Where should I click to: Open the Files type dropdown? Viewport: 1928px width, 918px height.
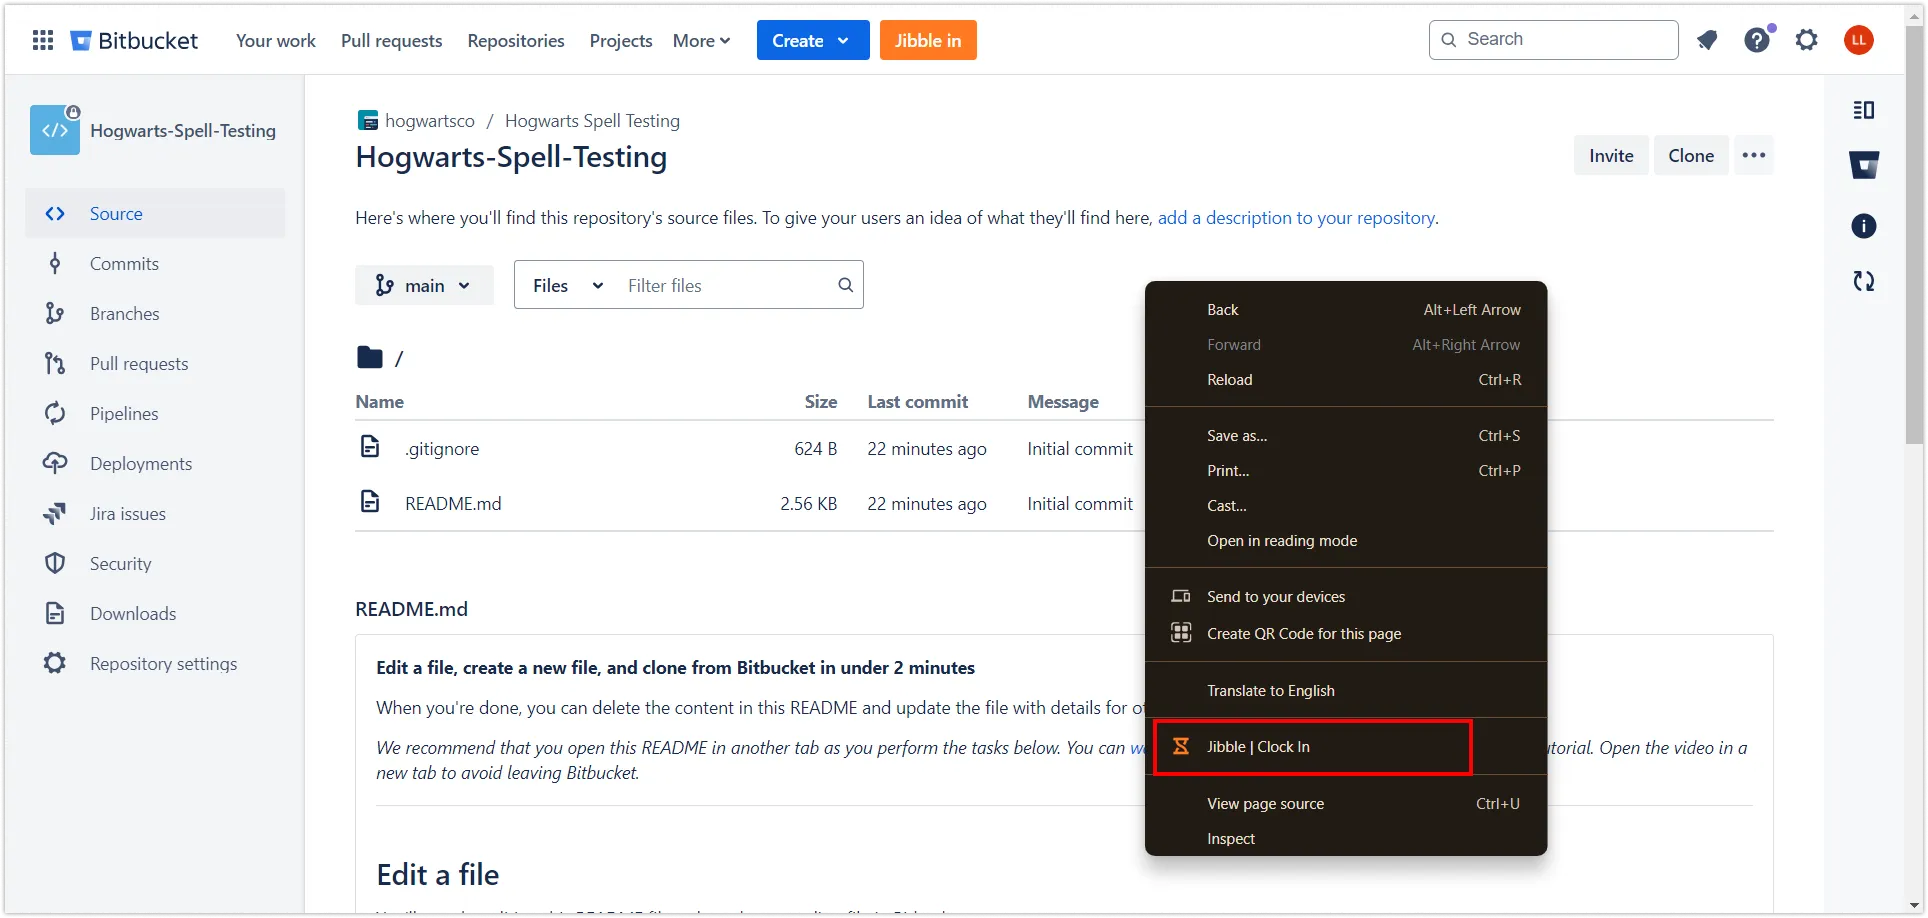pos(567,286)
